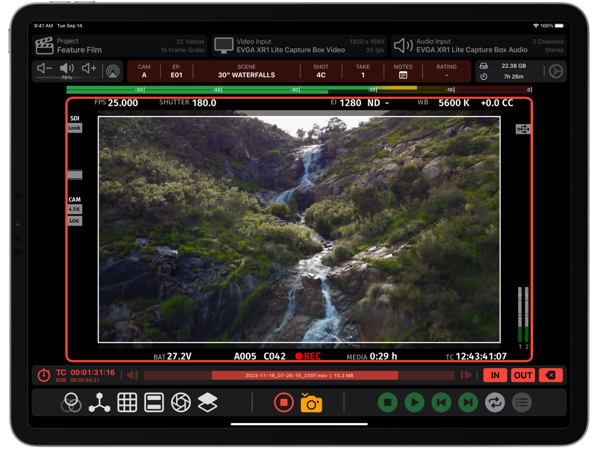Open the frame guides letterbox icon
Screen dimensions: 600x450
(x=154, y=402)
